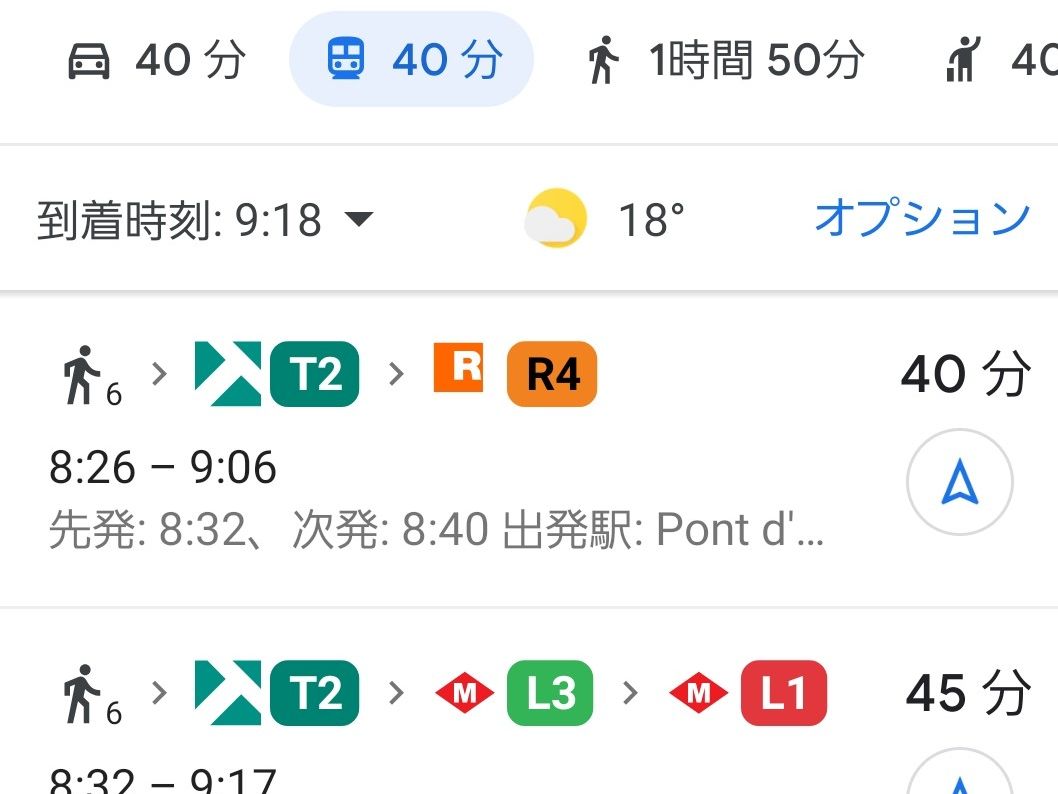Image resolution: width=1058 pixels, height=794 pixels.
Task: Open the オプション route options link
Action: pos(921,218)
